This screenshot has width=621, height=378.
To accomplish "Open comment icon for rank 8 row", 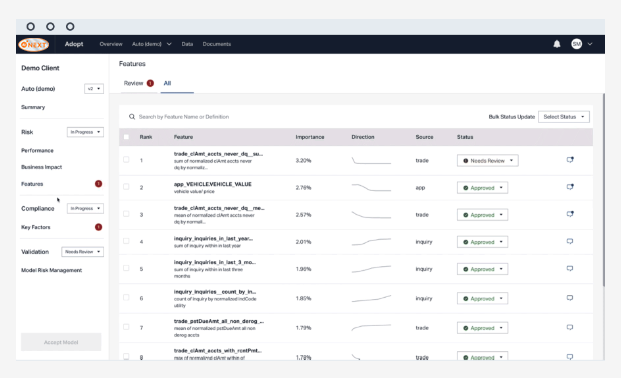I will [x=570, y=357].
